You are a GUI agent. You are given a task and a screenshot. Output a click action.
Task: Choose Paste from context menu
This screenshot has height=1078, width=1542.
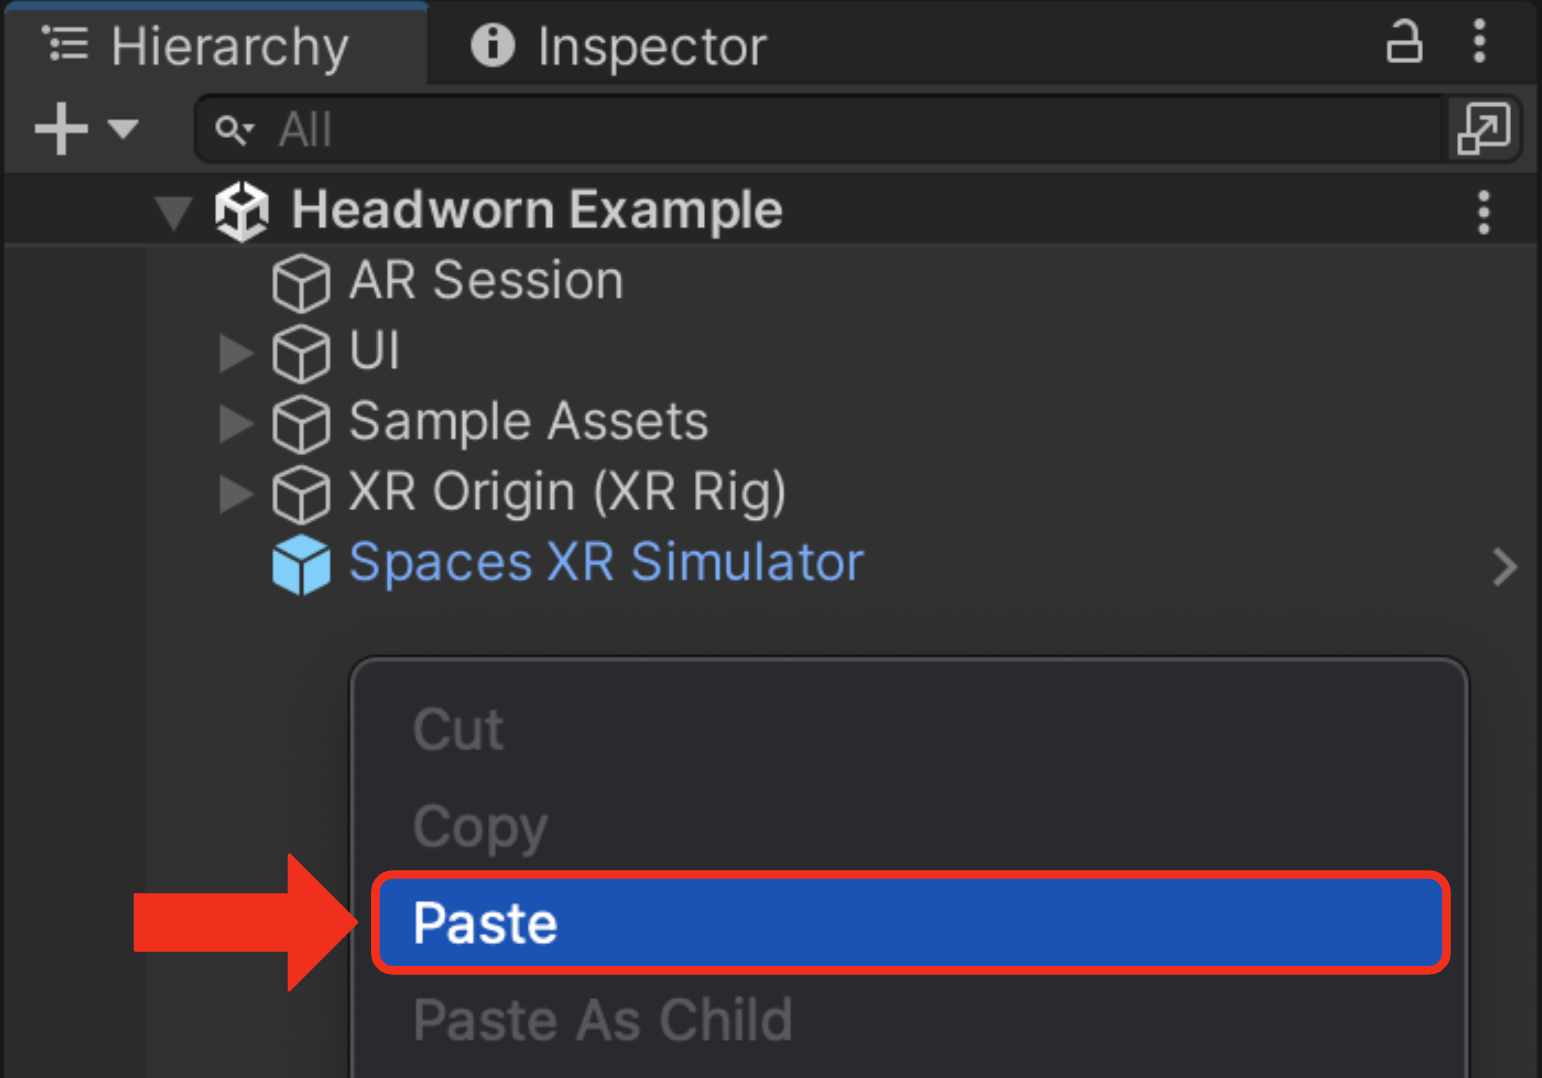tap(911, 922)
